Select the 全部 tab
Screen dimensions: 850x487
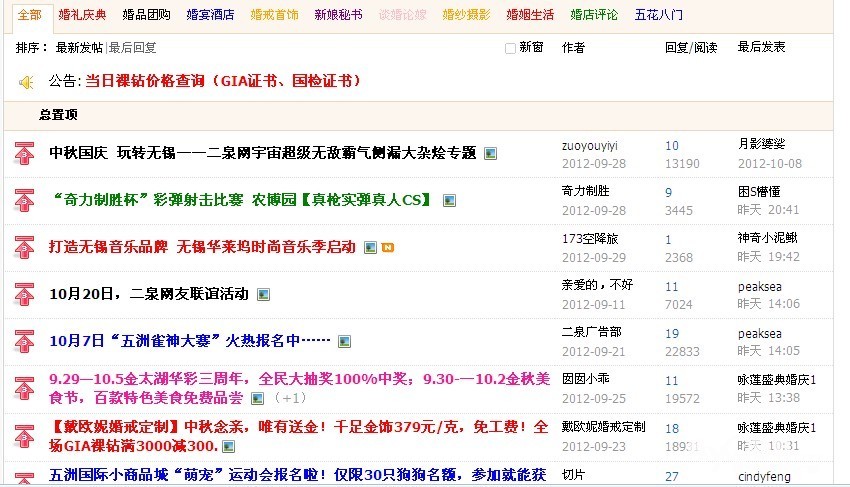click(30, 15)
